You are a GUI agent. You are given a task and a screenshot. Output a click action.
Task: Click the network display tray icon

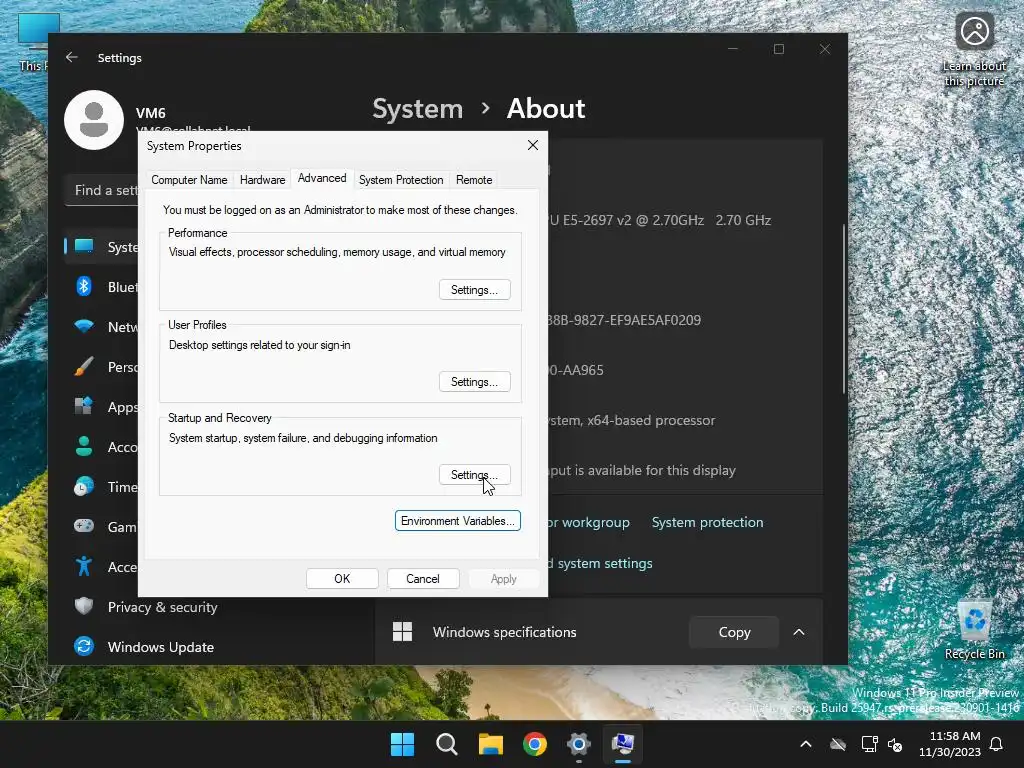point(869,744)
